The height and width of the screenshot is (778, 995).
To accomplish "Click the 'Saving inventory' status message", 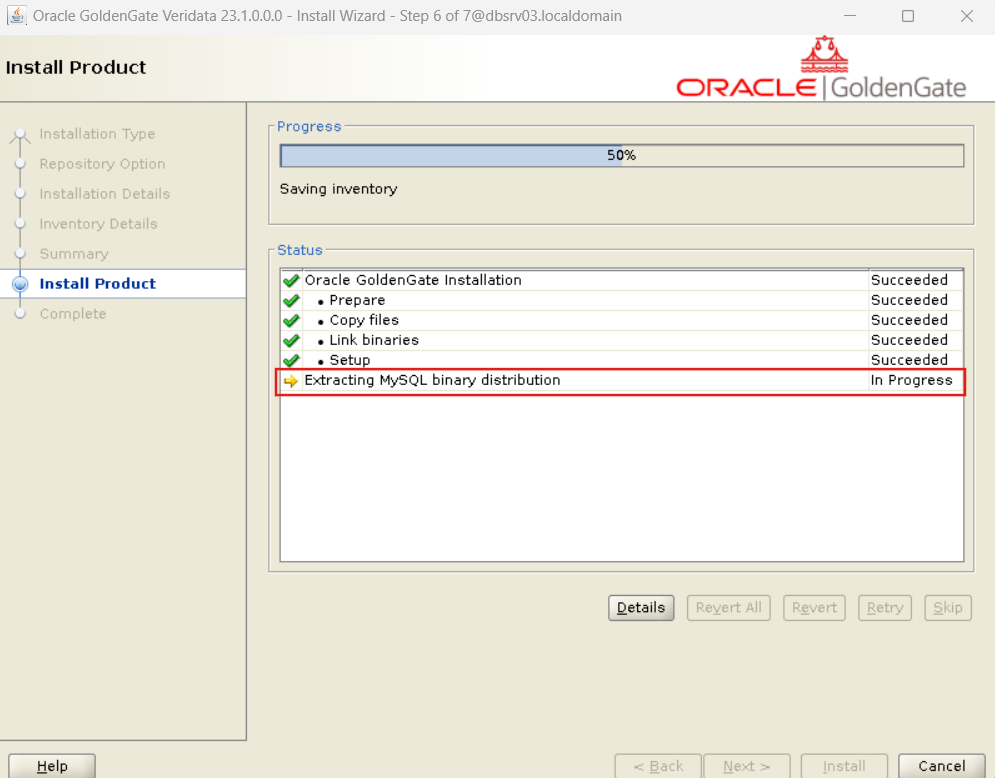I will (338, 189).
